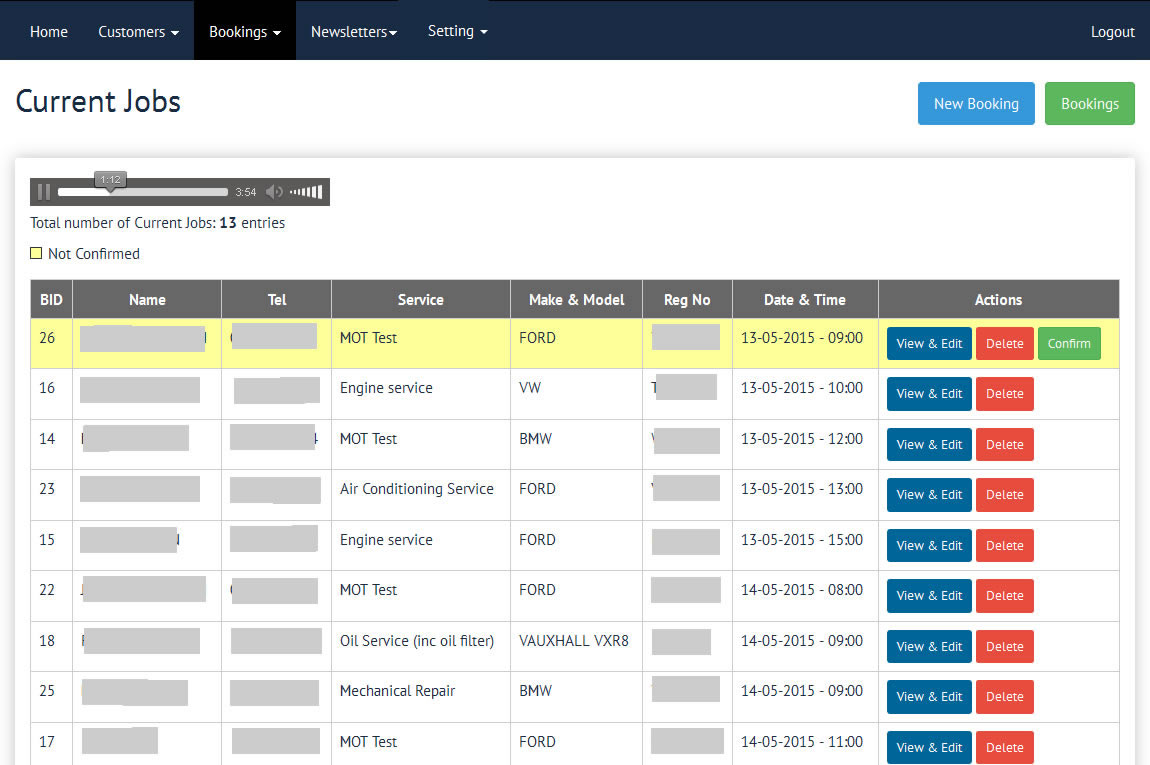Image resolution: width=1150 pixels, height=765 pixels.
Task: Seek on the video progress bar
Action: (143, 192)
